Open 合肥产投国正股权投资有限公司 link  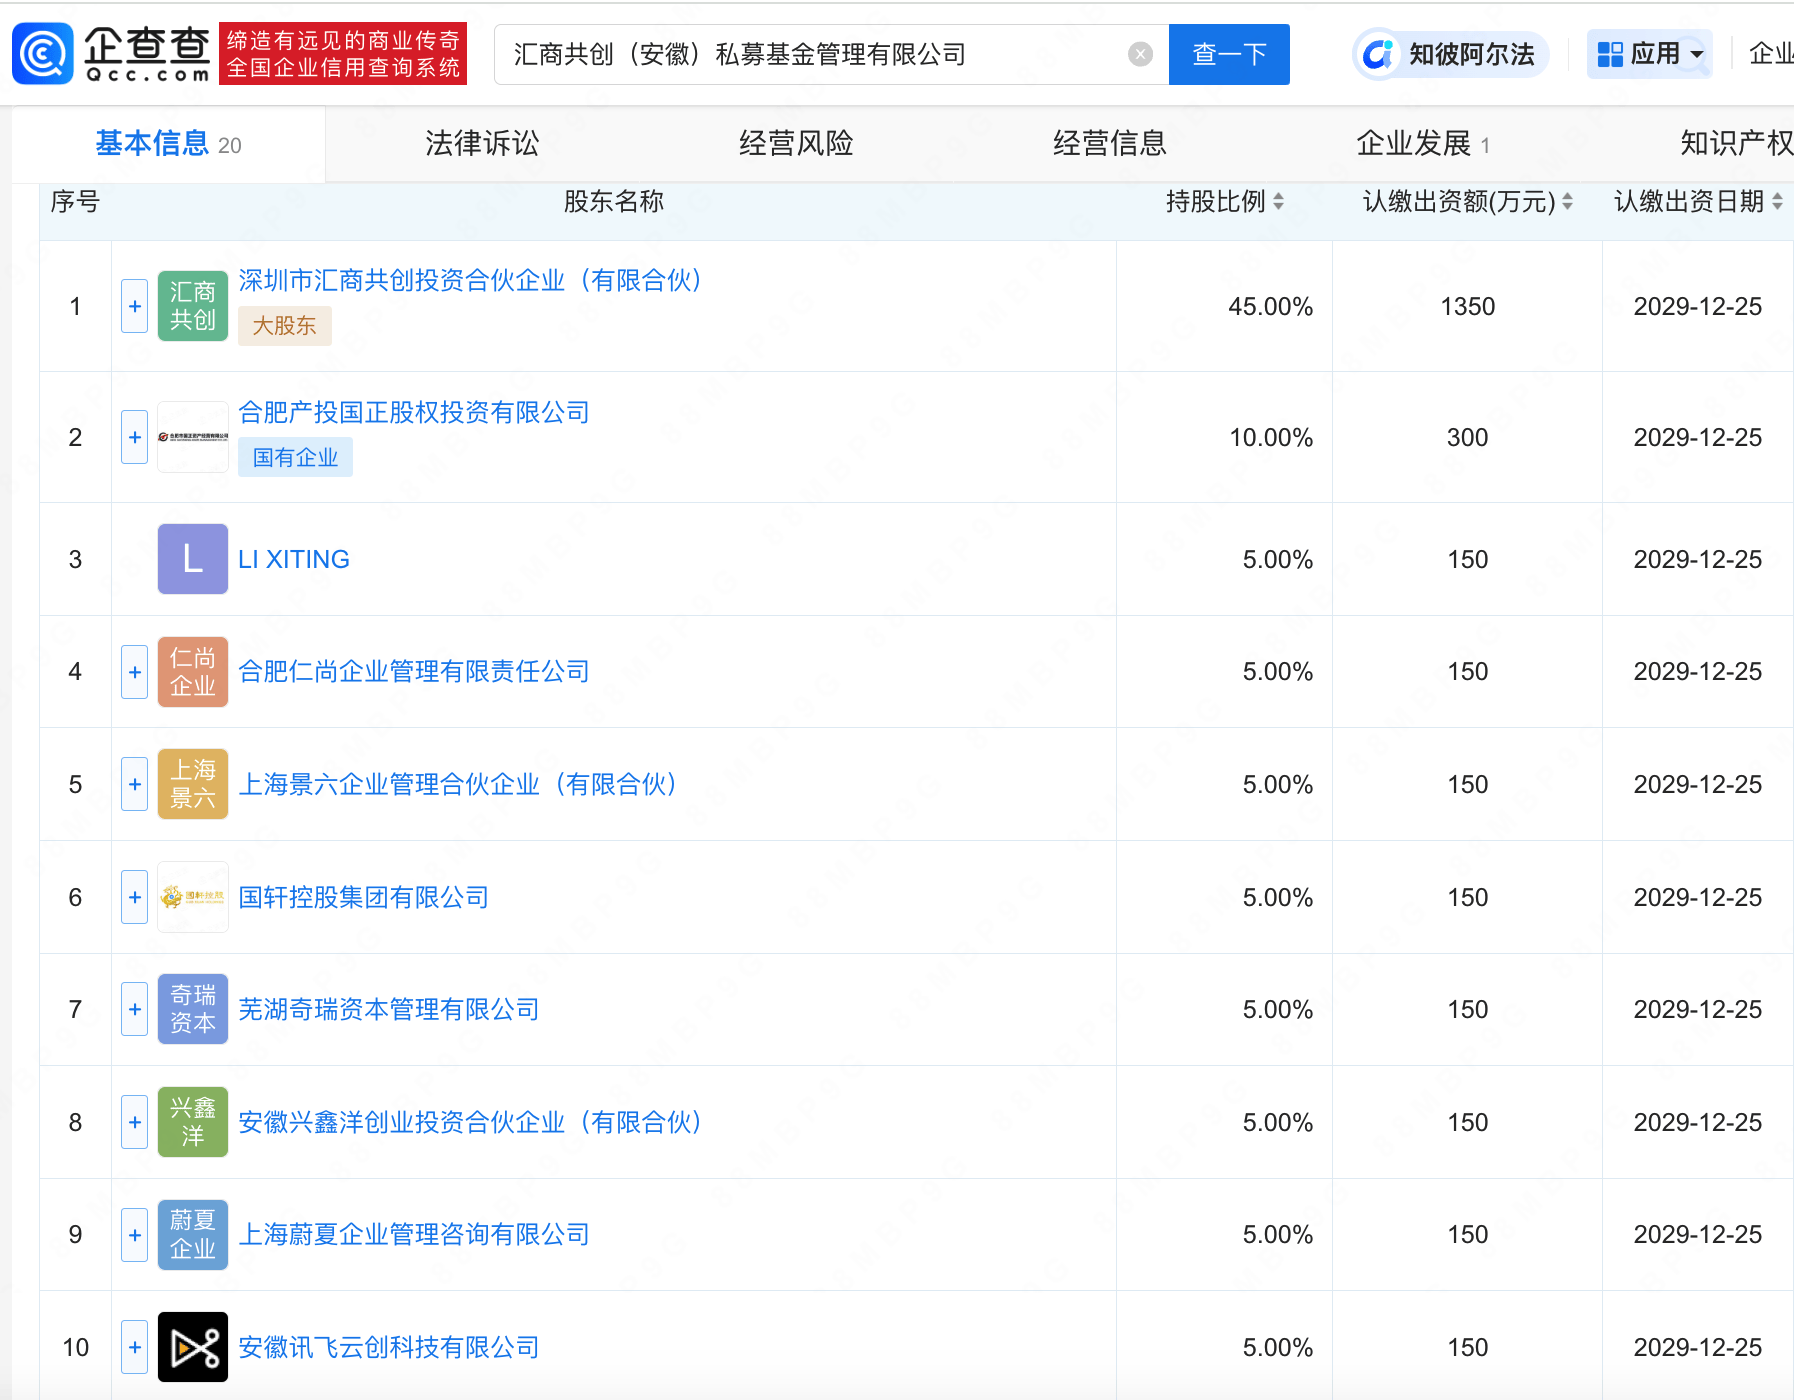(414, 412)
